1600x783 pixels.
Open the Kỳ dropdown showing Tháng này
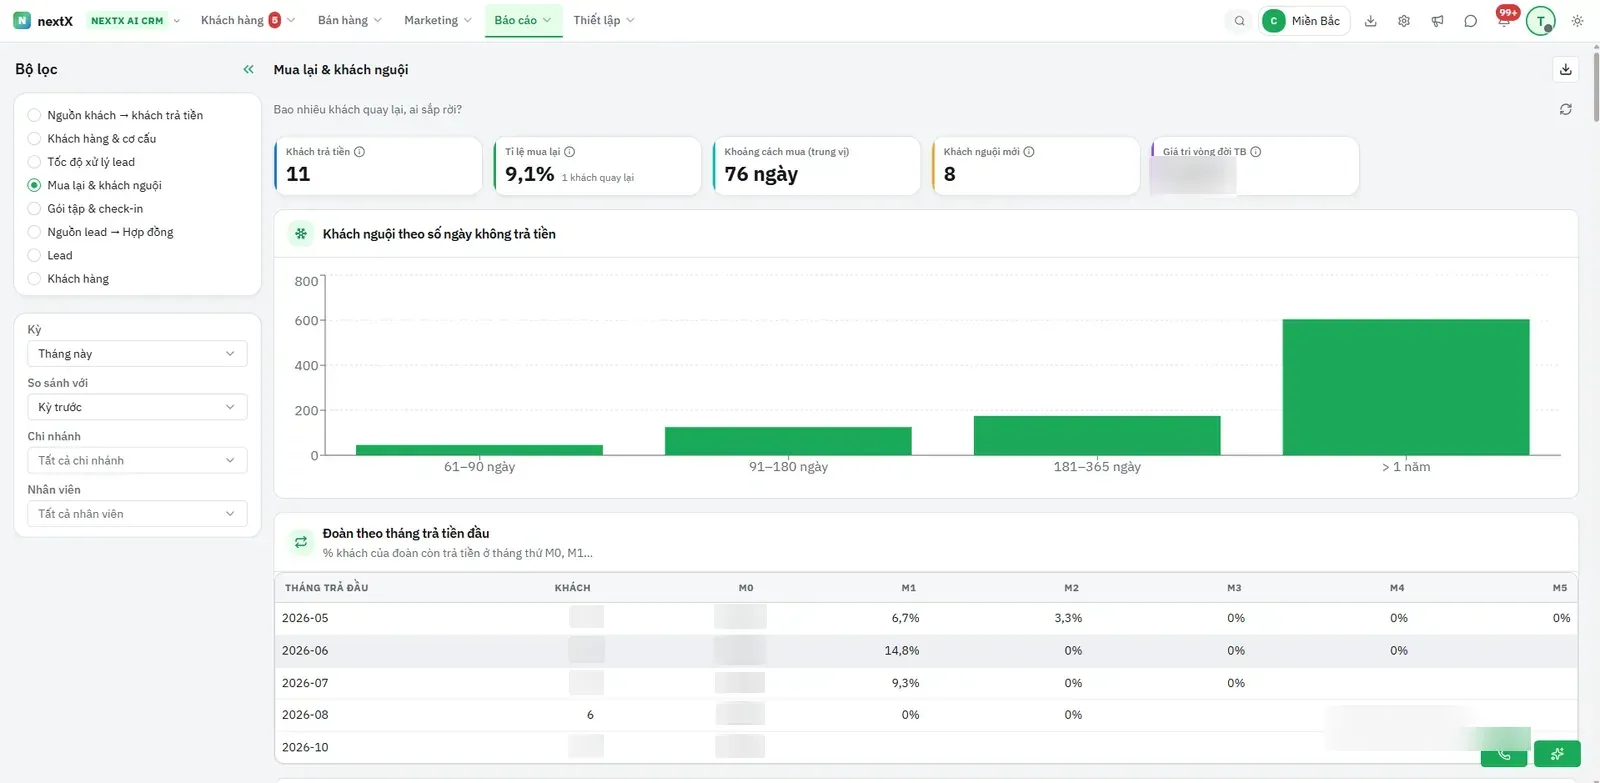point(137,354)
